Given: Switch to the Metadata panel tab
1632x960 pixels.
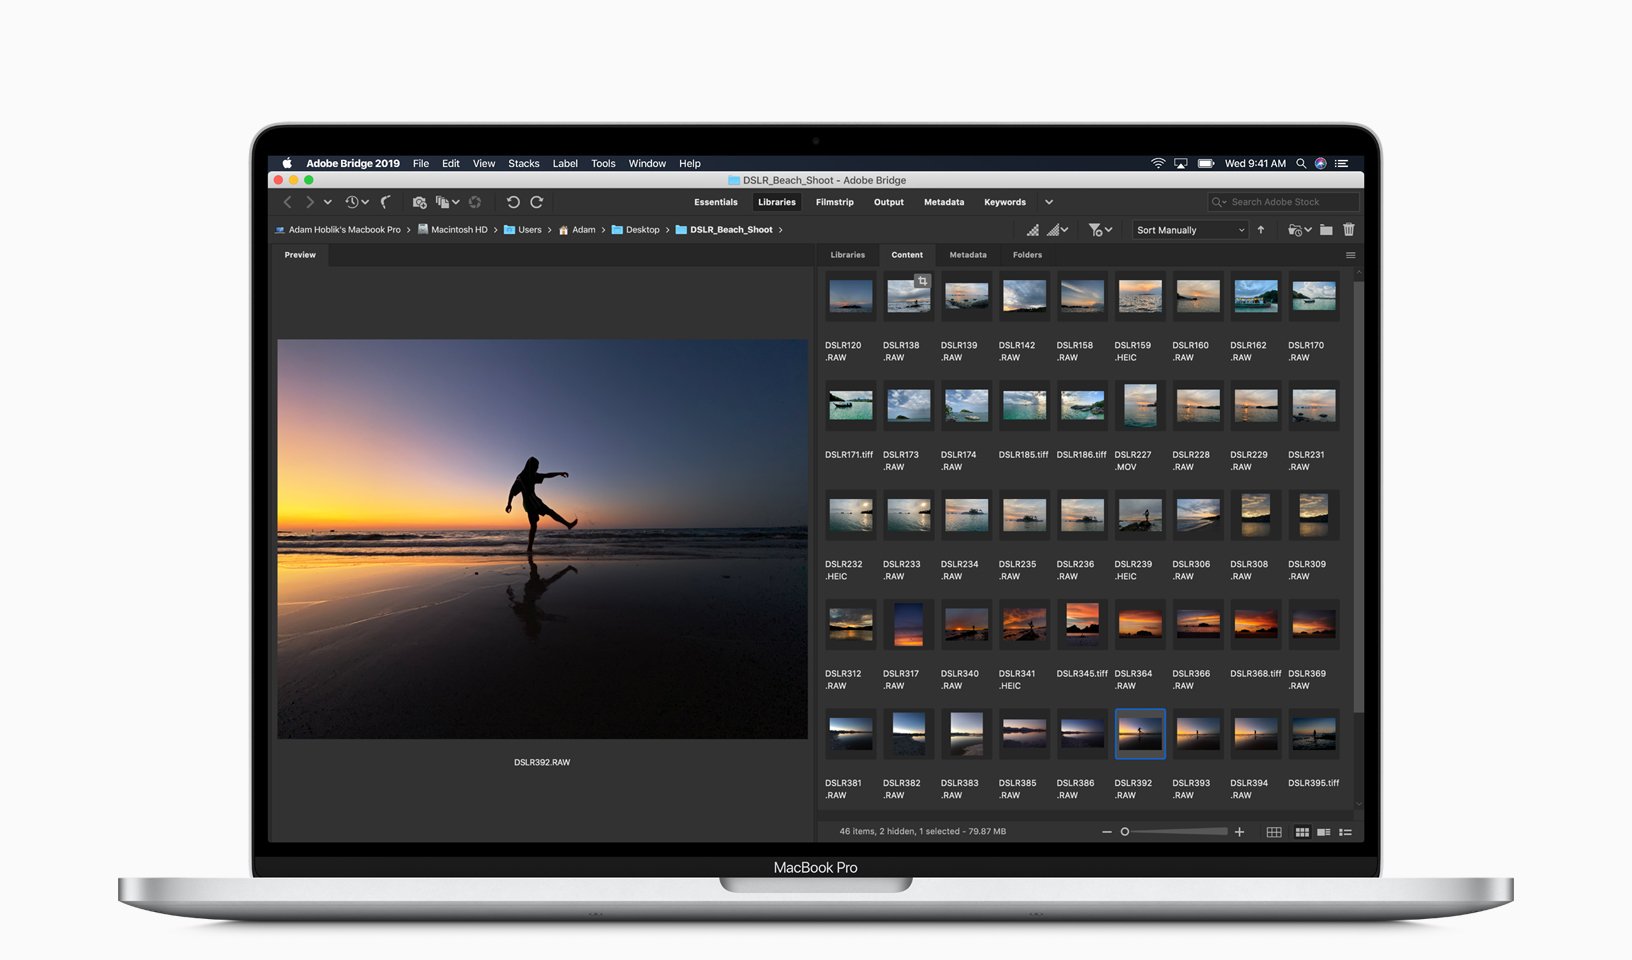Looking at the screenshot, I should 967,255.
